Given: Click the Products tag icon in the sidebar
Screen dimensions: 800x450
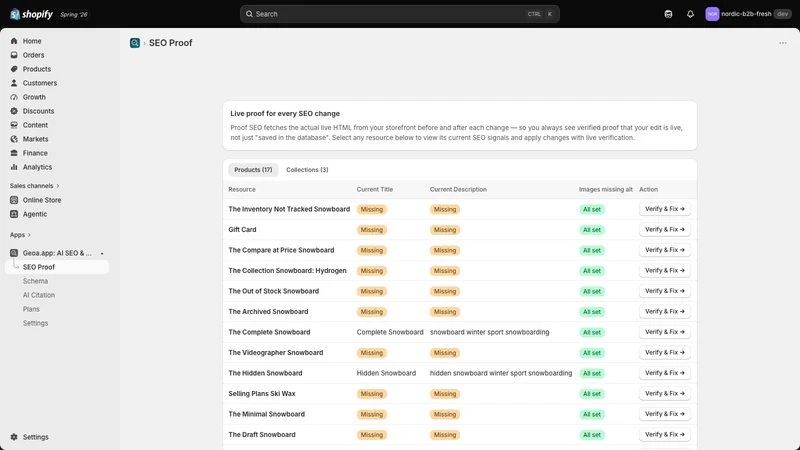Looking at the screenshot, I should pos(14,69).
